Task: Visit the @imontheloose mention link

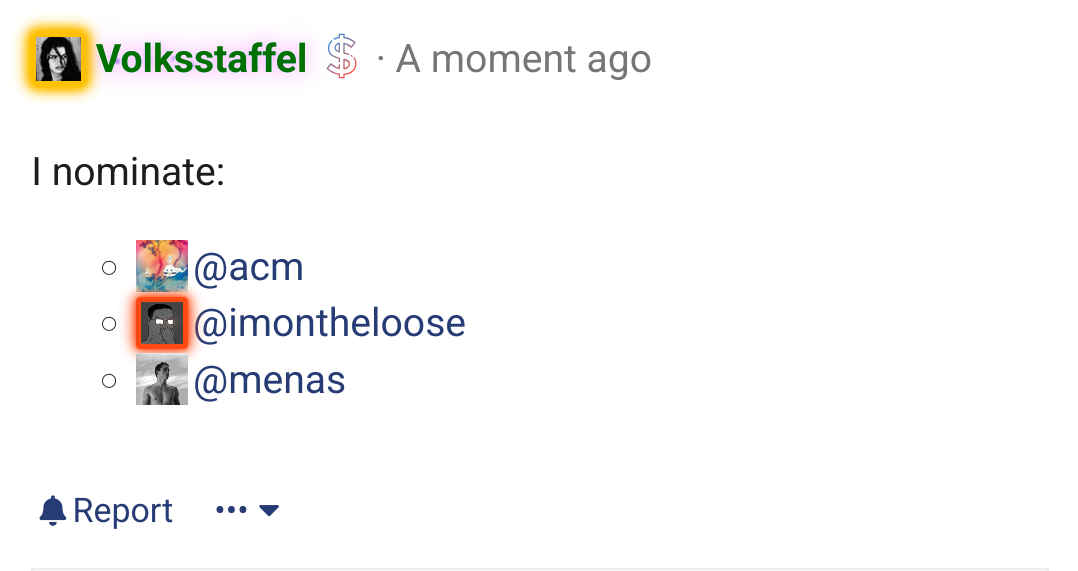Action: (x=330, y=323)
